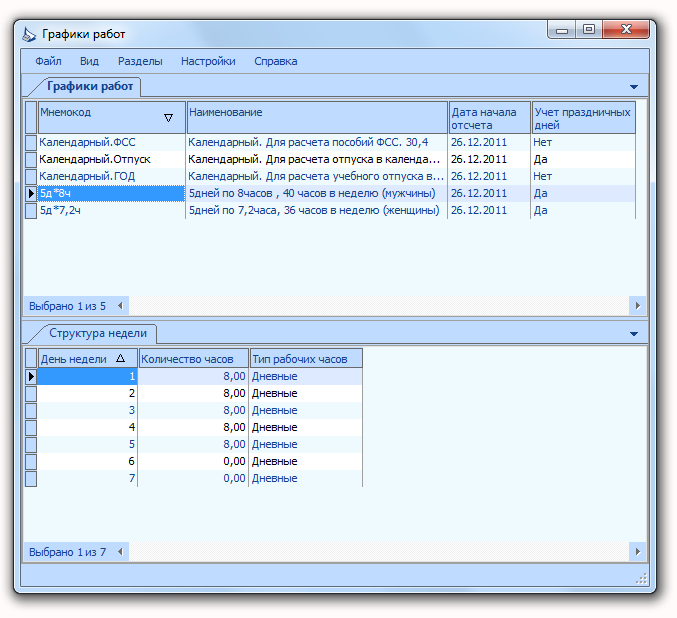Expand the Структура недели panel dropdown arrow
677x618 pixels.
(633, 334)
